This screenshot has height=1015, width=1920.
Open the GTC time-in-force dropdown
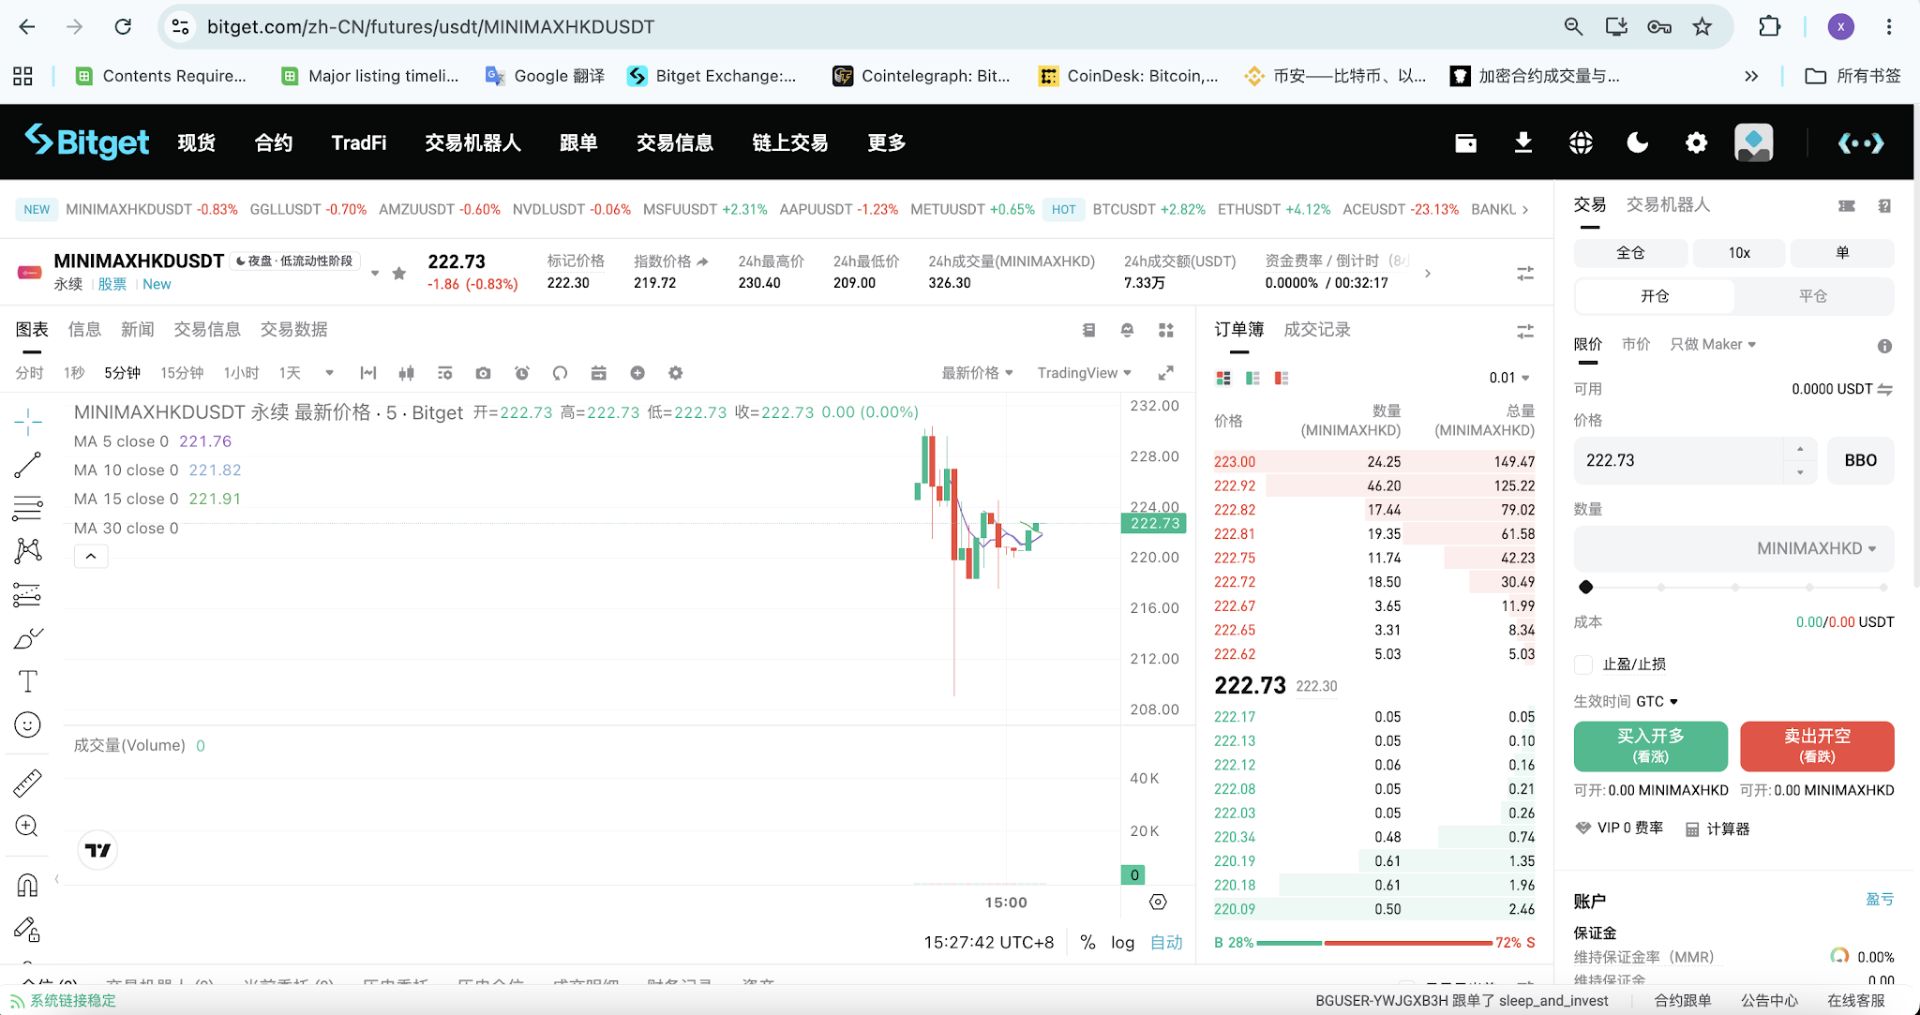tap(1657, 701)
